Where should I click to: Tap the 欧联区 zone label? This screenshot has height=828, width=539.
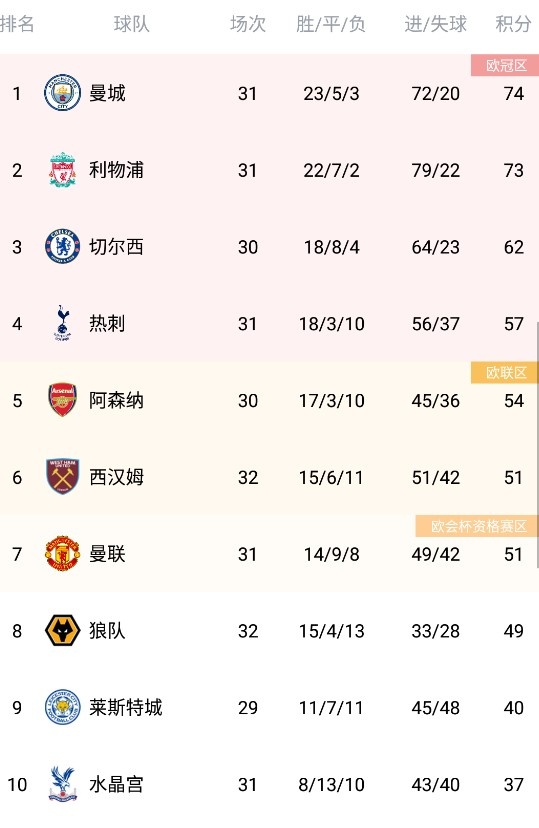(505, 372)
